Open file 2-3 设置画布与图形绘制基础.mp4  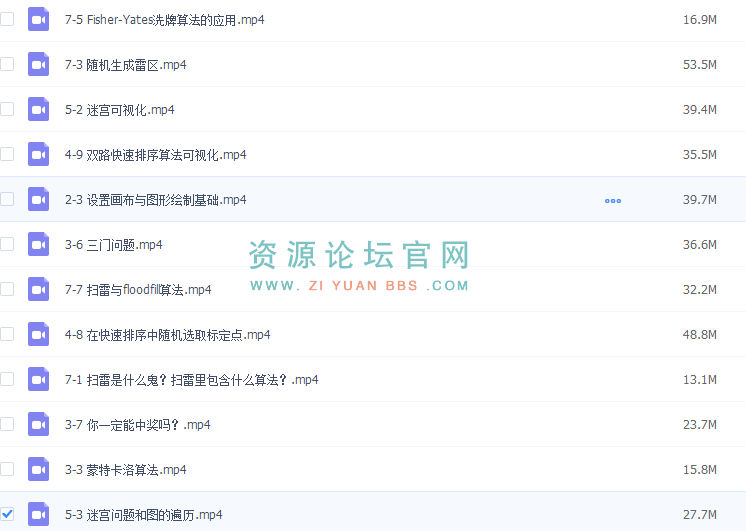point(156,200)
